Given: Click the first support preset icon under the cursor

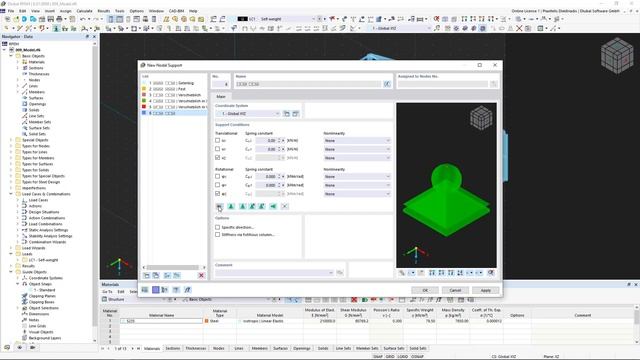Looking at the screenshot, I should pyautogui.click(x=219, y=206).
